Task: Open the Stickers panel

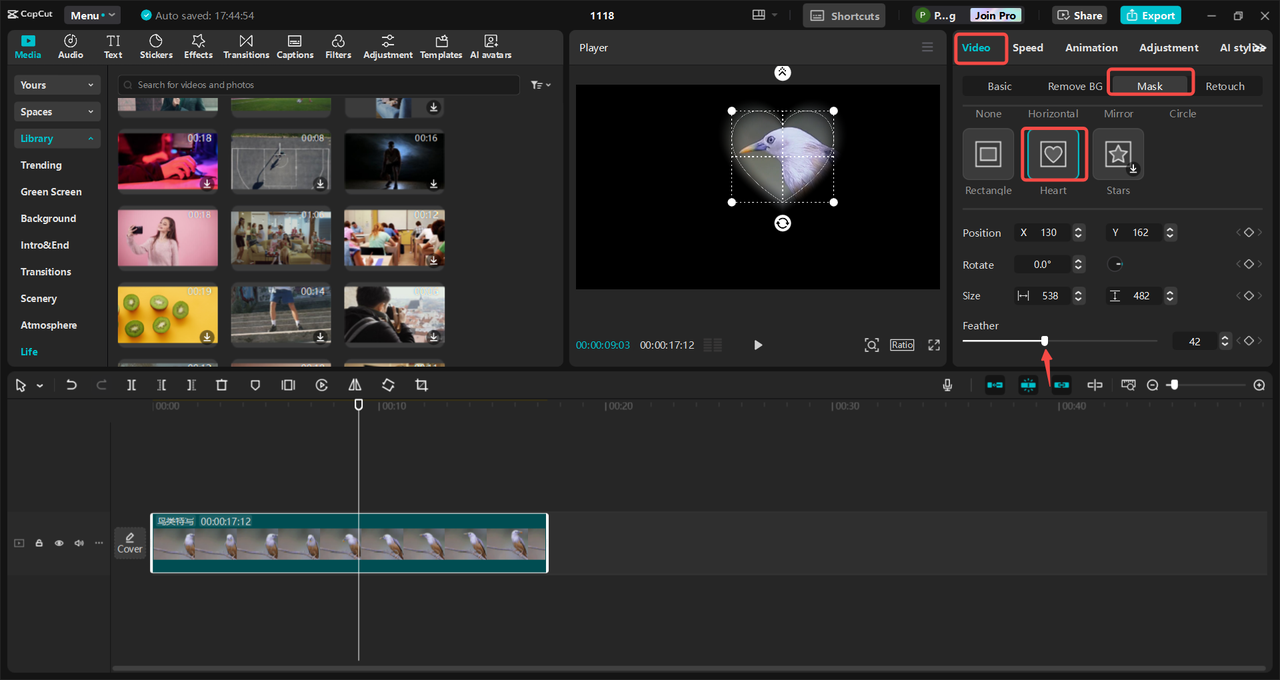Action: tap(156, 46)
